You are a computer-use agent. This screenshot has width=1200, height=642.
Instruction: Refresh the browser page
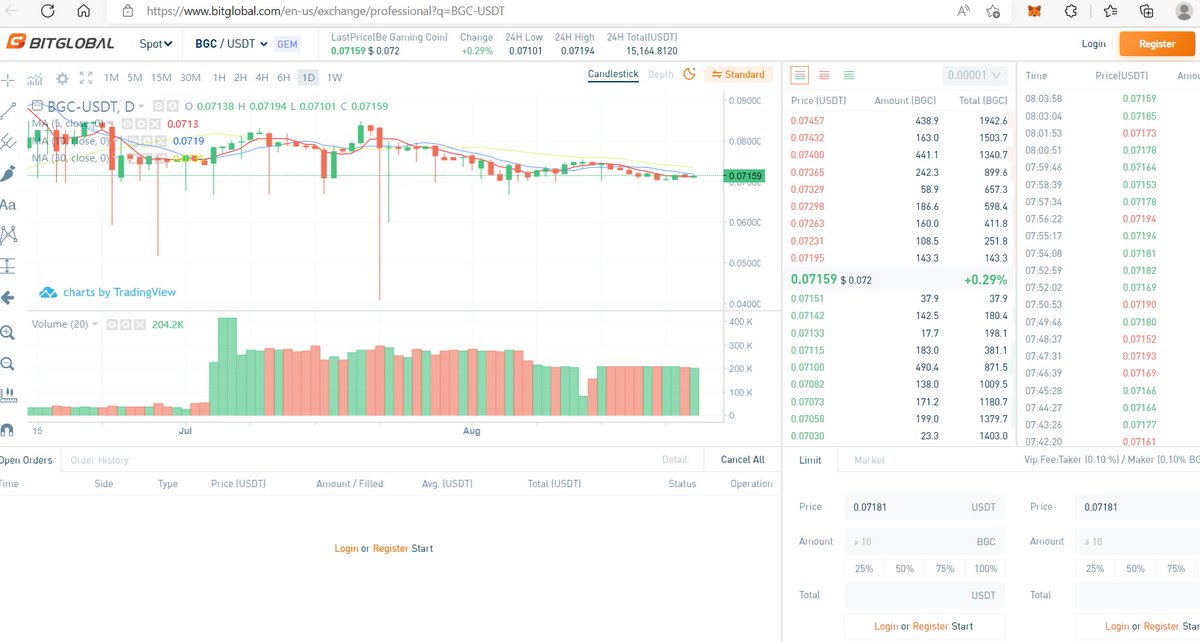[x=47, y=11]
